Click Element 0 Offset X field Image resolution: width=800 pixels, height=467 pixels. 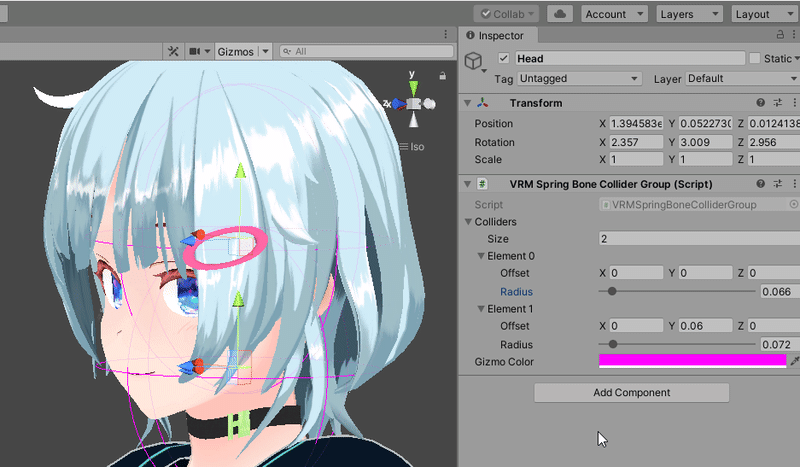click(636, 273)
